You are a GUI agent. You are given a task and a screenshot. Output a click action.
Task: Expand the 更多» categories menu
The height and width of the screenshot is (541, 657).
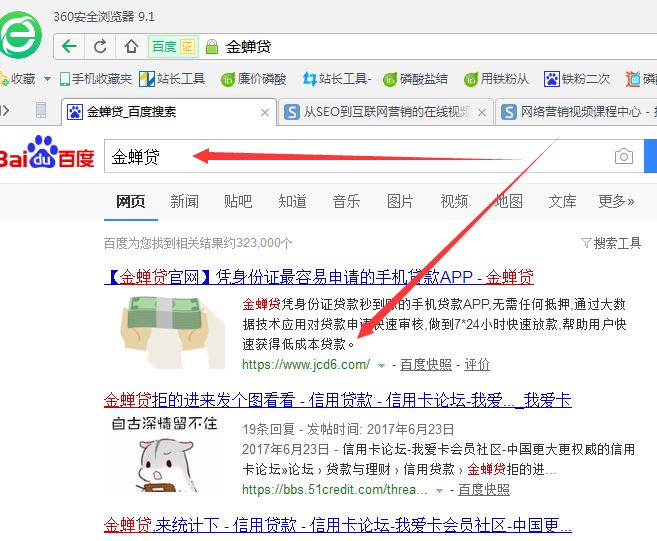click(616, 201)
